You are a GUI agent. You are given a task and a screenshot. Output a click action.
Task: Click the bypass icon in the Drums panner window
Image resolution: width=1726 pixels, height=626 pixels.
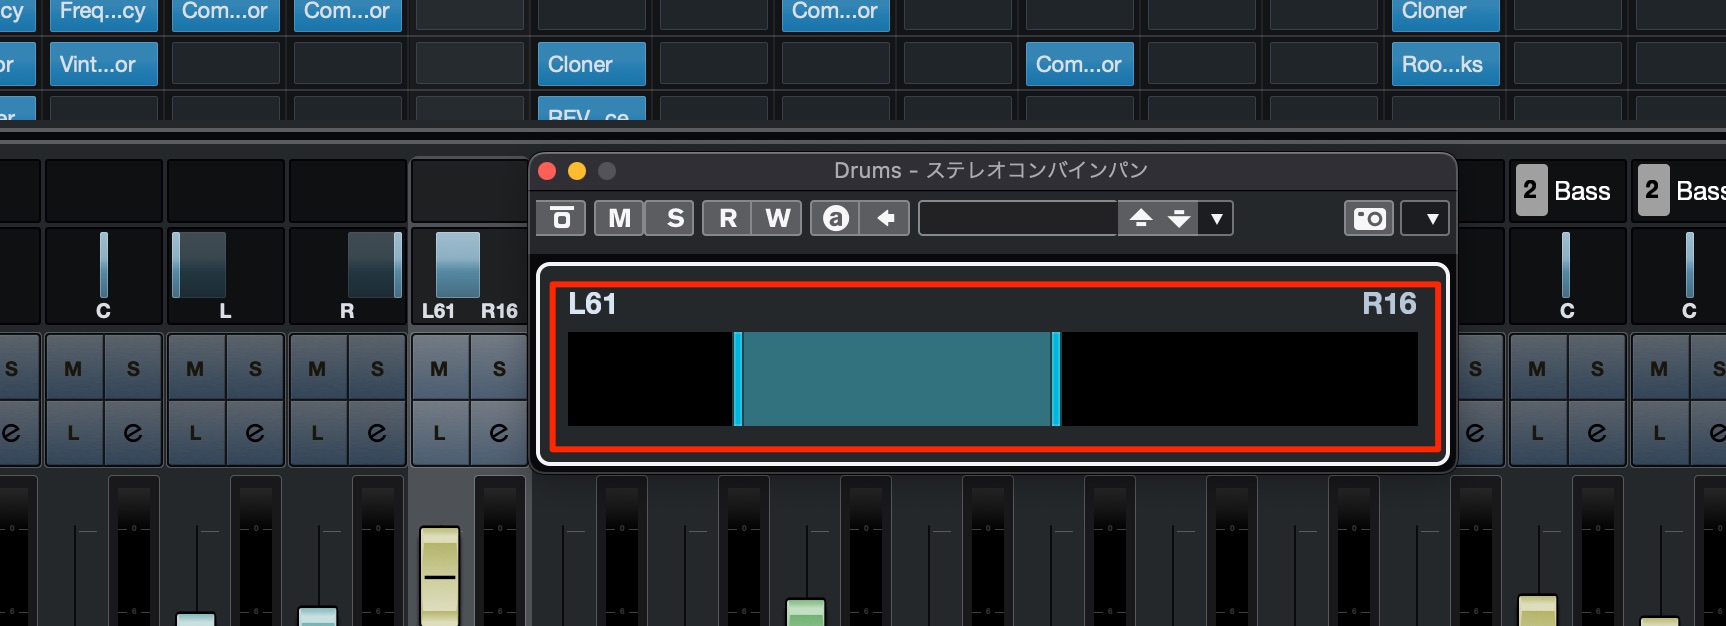coord(561,218)
